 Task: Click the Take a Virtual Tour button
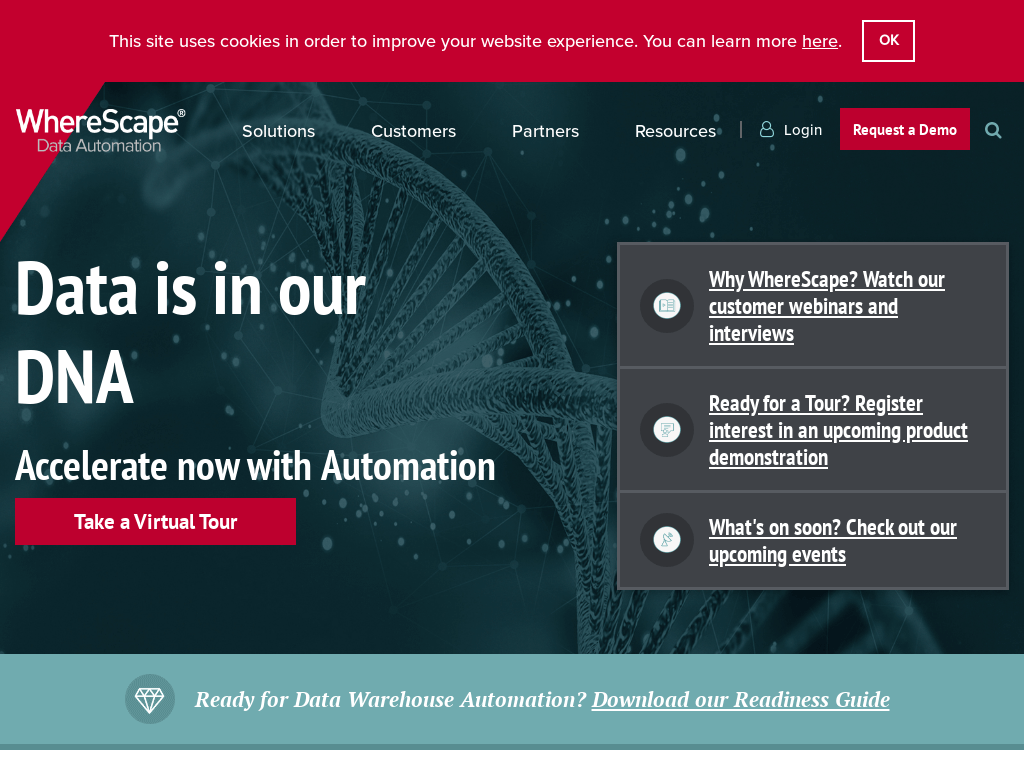(x=155, y=521)
